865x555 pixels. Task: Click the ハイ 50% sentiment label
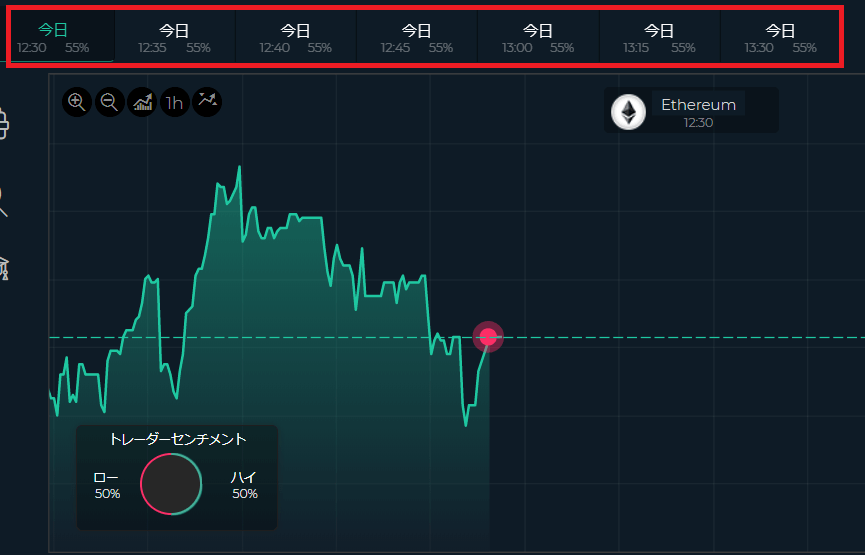pyautogui.click(x=244, y=485)
